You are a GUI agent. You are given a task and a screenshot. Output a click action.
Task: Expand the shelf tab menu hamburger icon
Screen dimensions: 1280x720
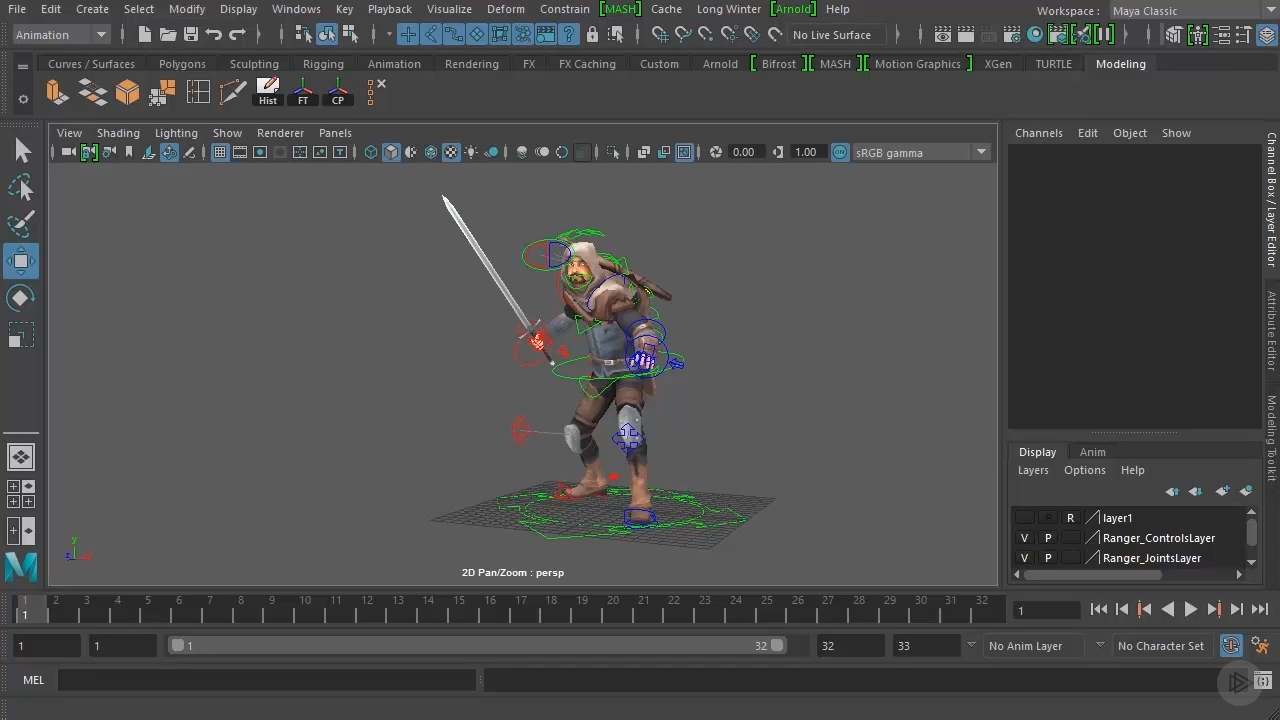[23, 67]
